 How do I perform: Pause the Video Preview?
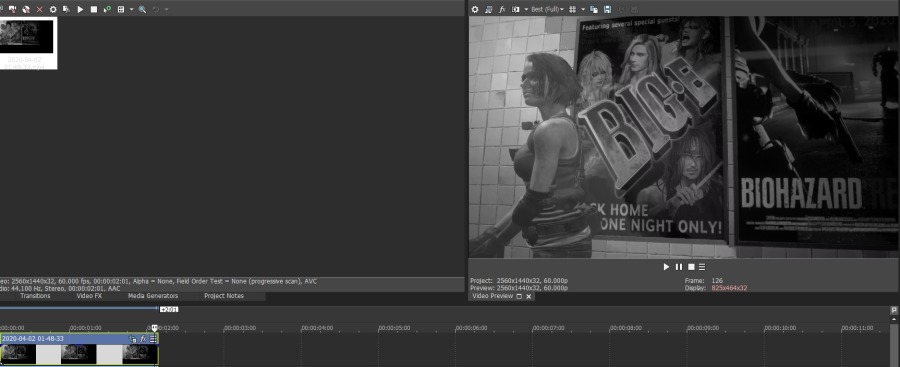(678, 266)
